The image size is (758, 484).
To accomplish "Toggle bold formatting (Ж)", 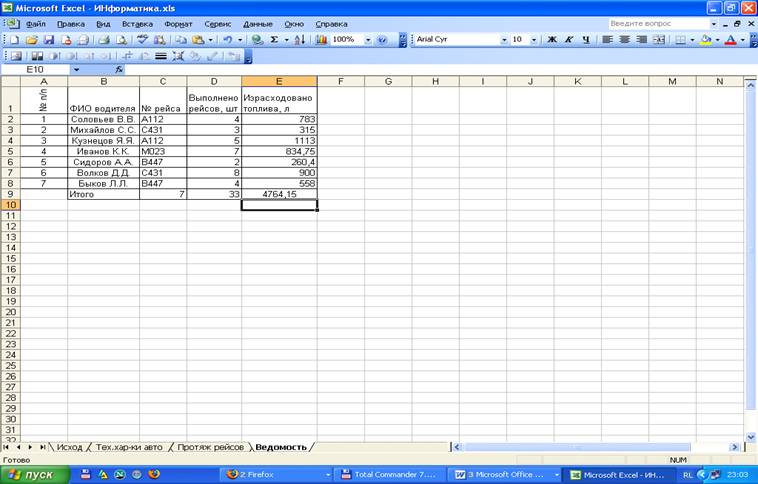I will point(551,40).
